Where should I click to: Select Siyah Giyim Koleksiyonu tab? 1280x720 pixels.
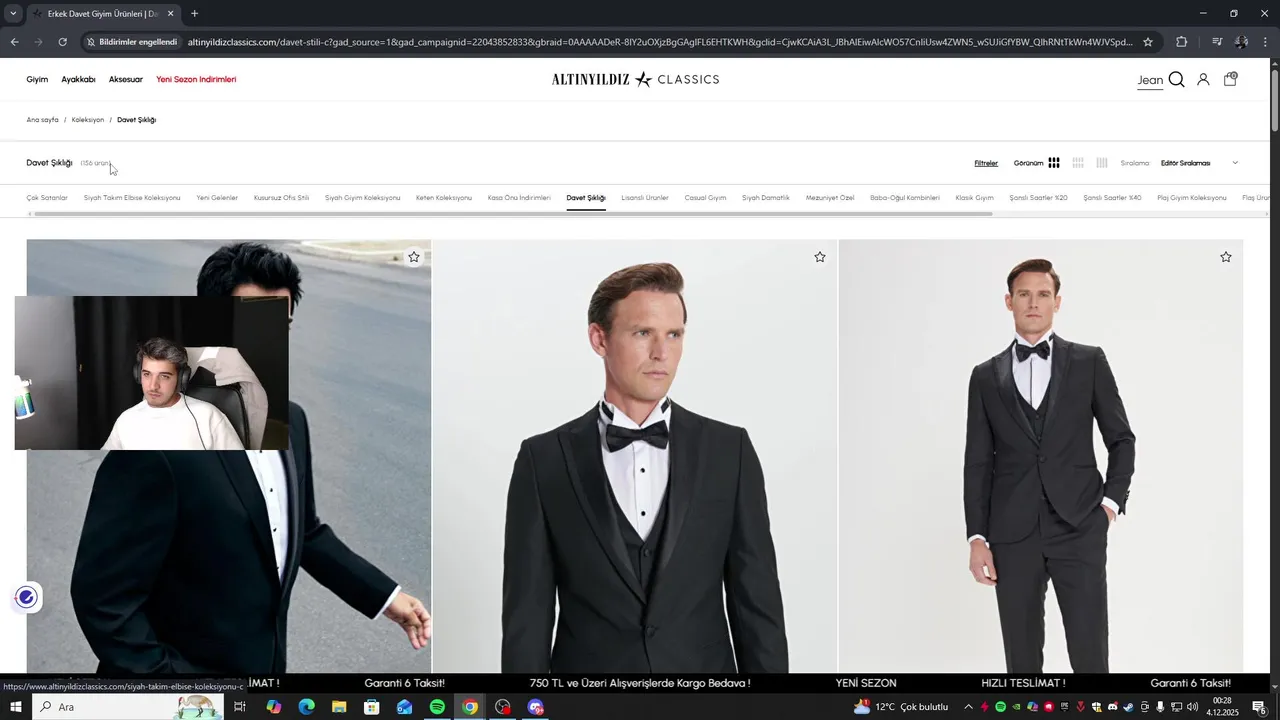tap(362, 198)
